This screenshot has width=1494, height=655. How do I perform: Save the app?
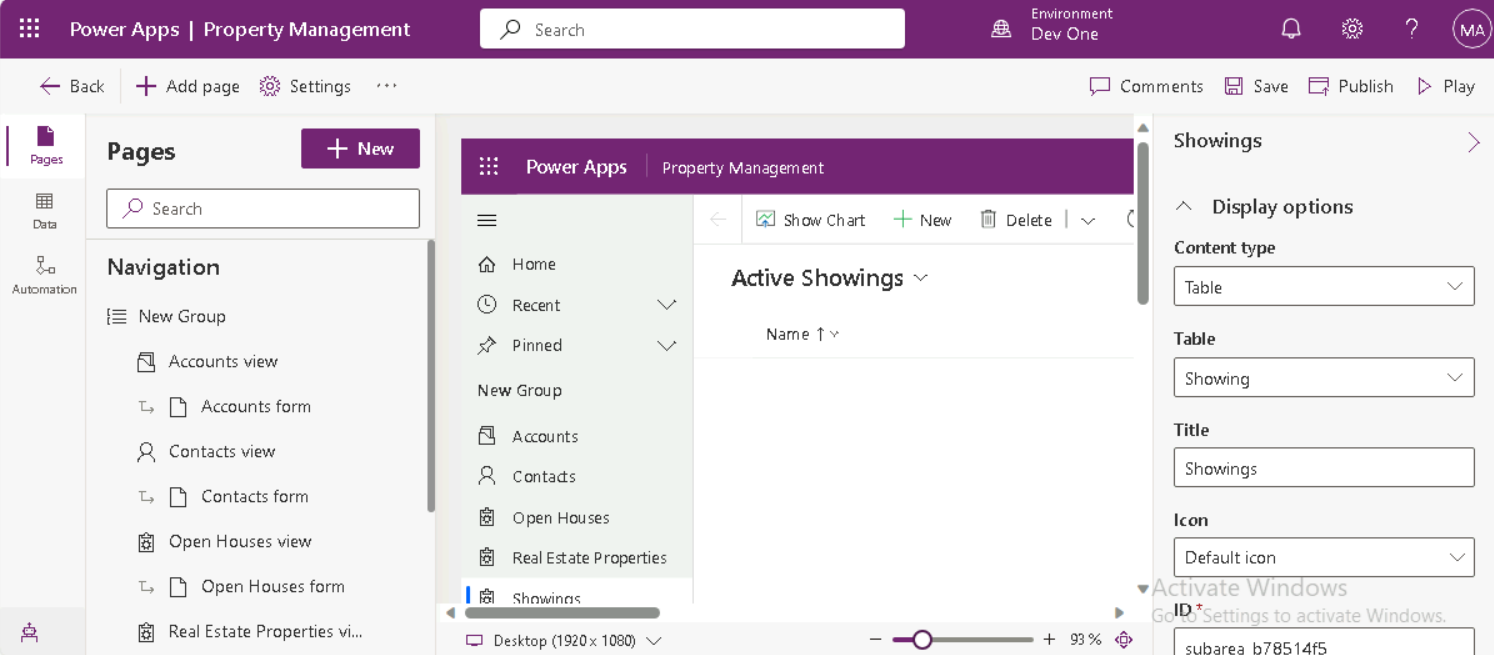[1256, 86]
